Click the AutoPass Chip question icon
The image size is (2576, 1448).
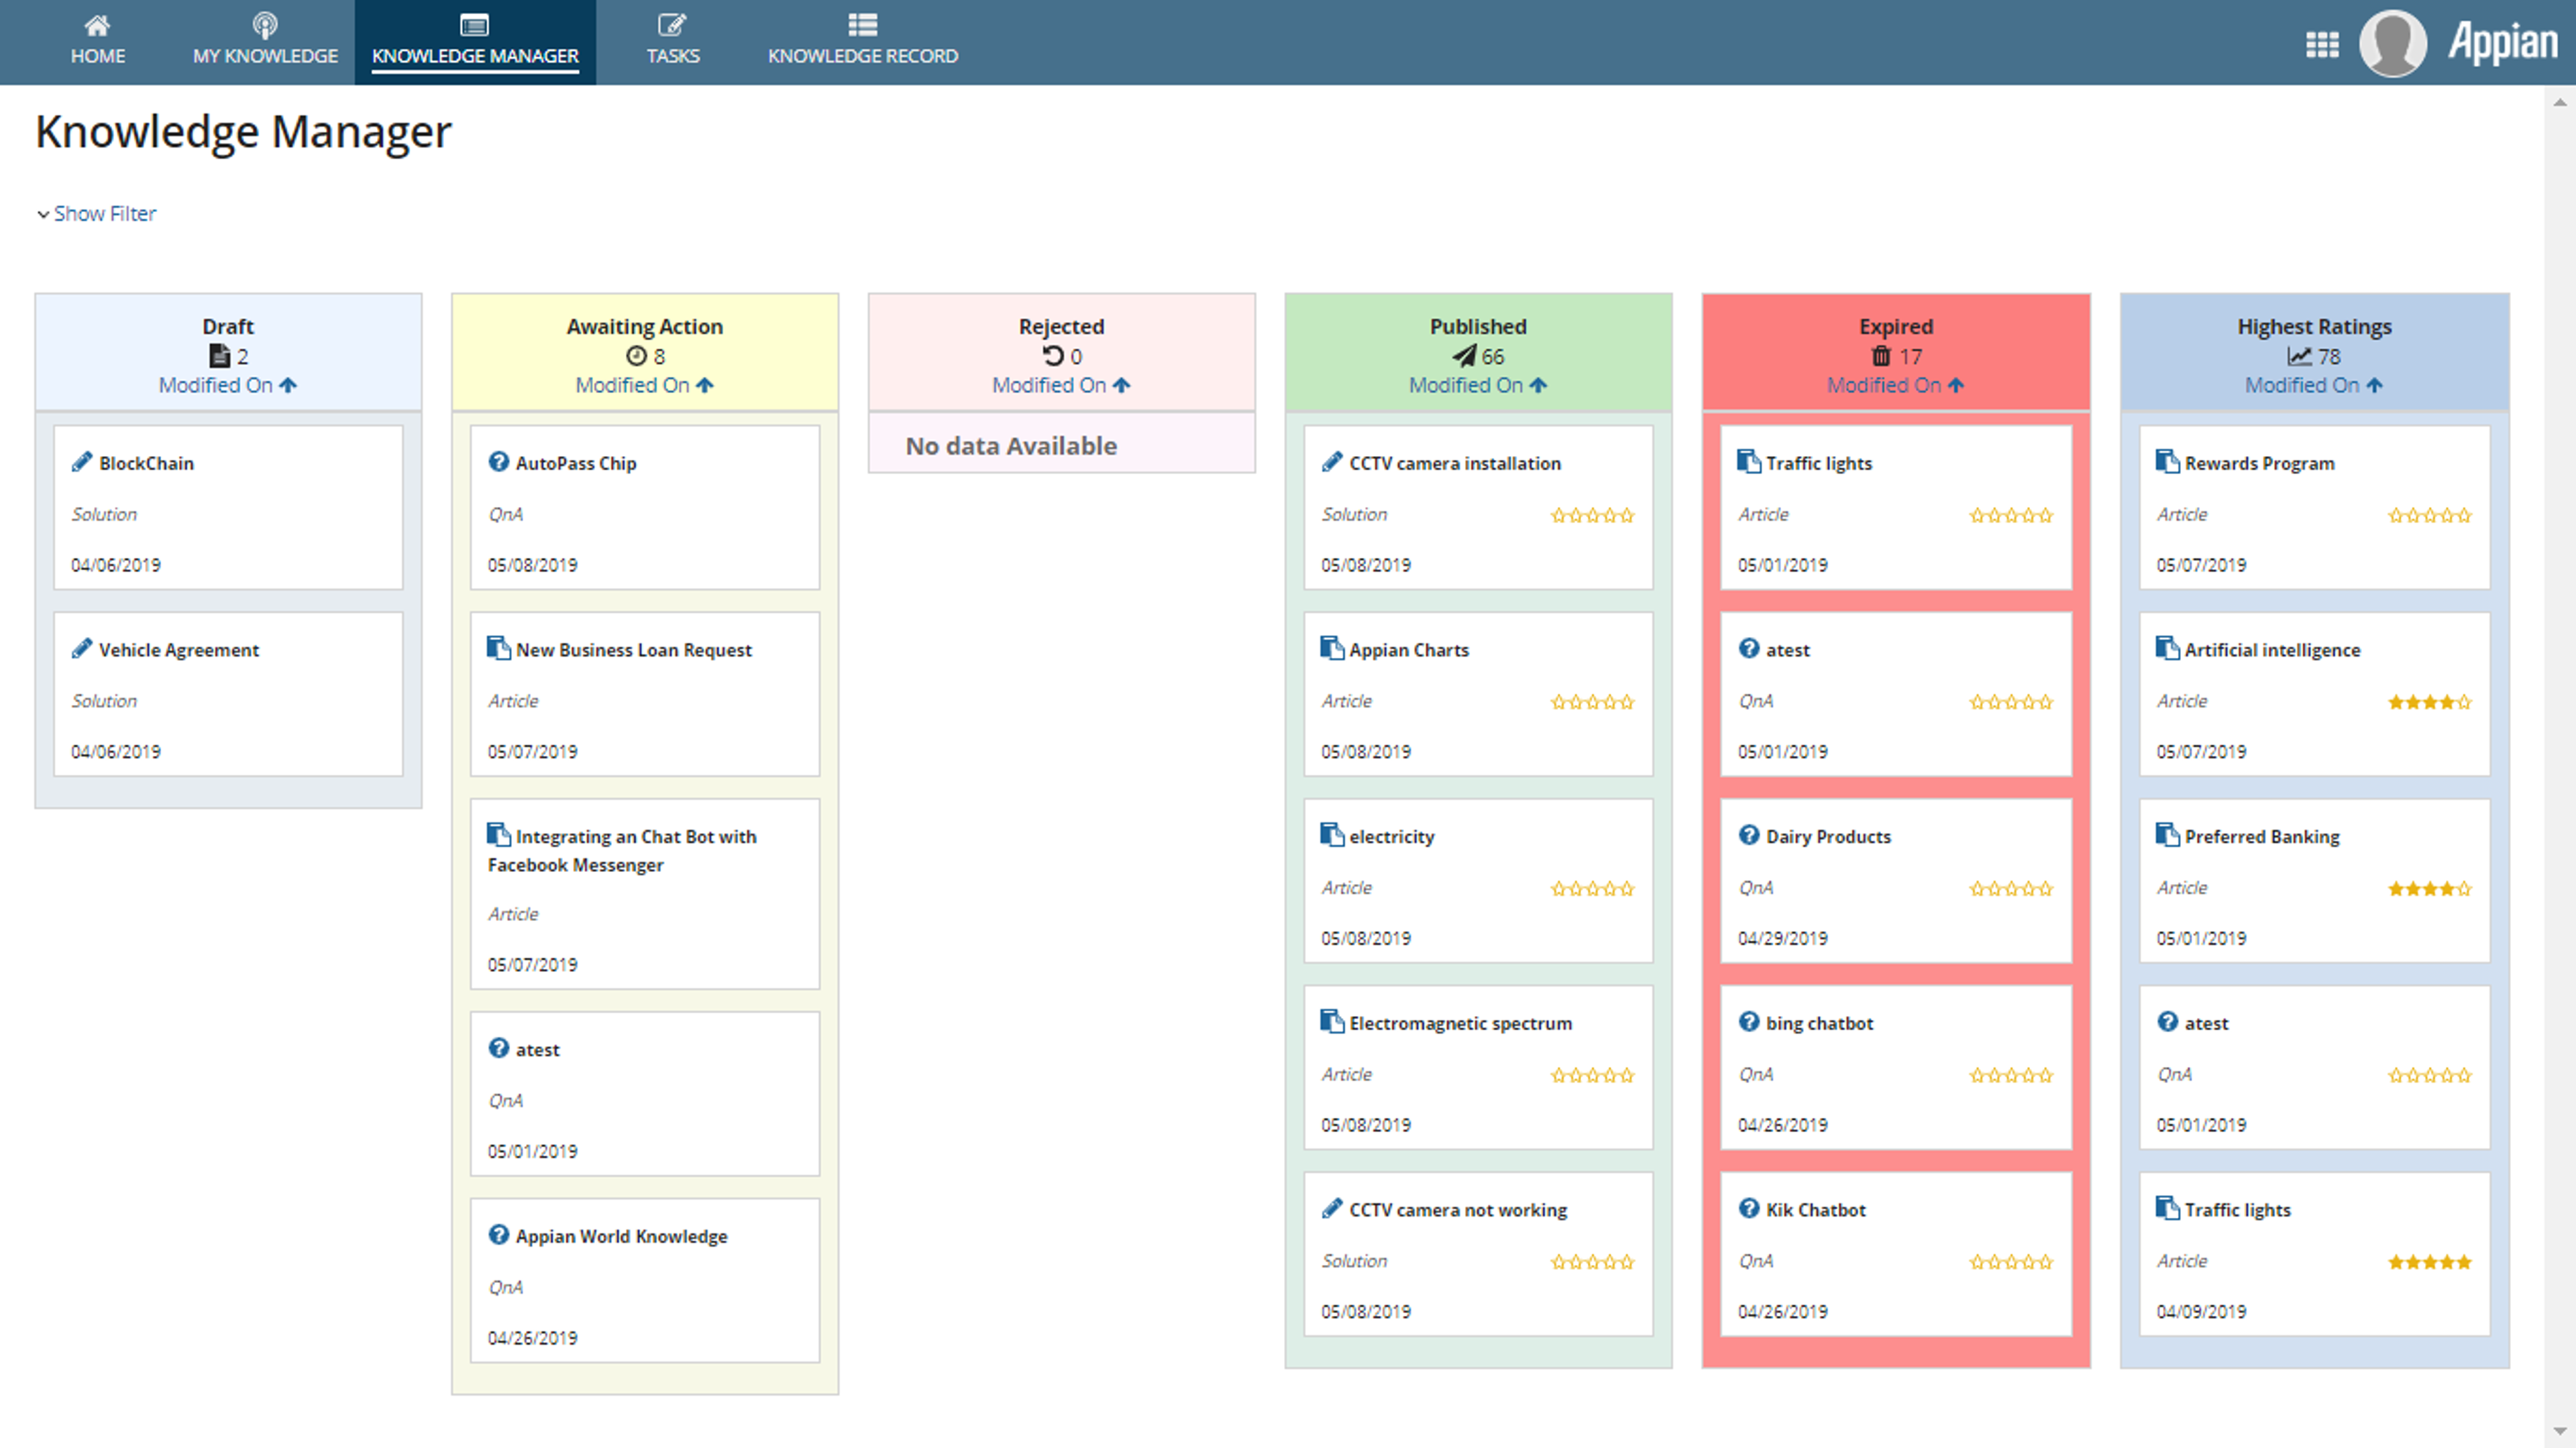(x=499, y=462)
